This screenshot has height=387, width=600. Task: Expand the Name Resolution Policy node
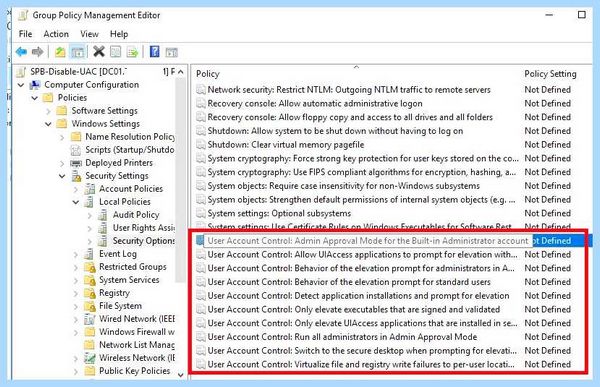coord(62,137)
